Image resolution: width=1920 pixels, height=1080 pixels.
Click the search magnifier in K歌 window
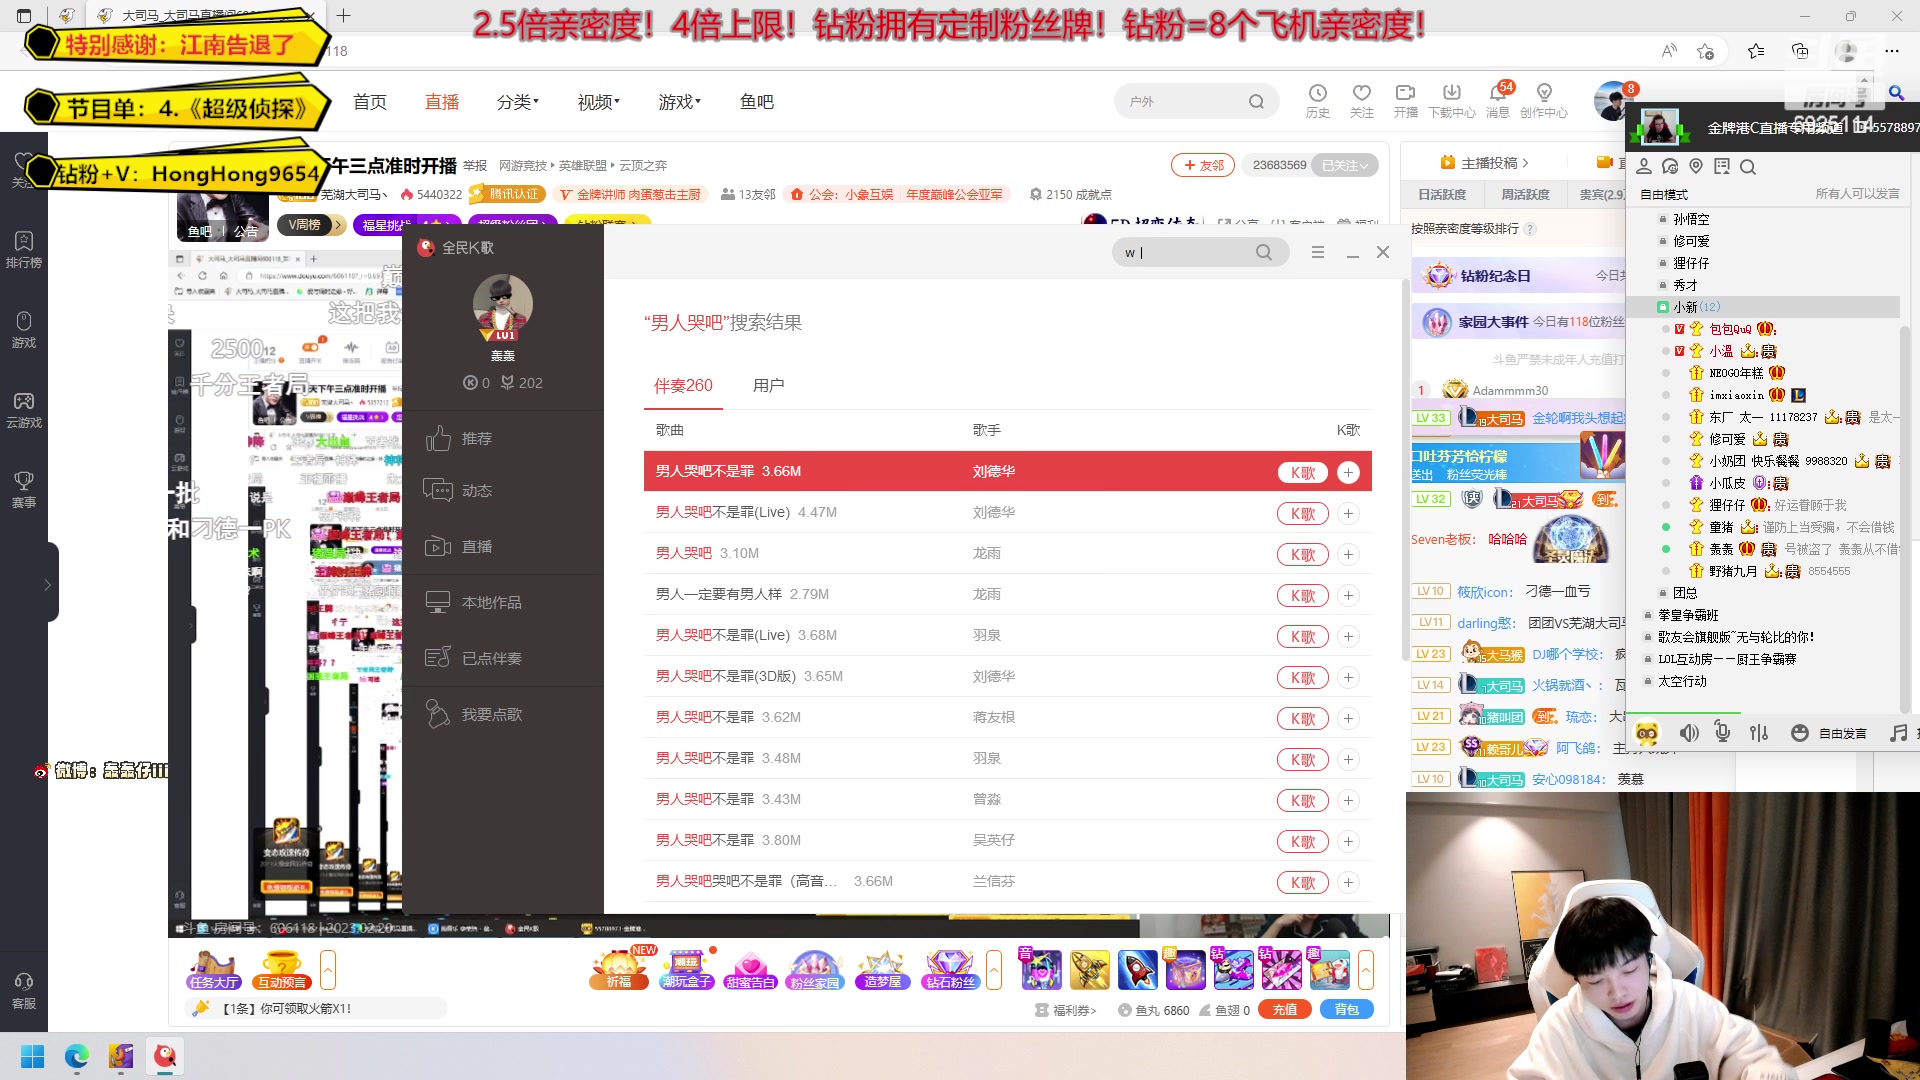coord(1264,253)
